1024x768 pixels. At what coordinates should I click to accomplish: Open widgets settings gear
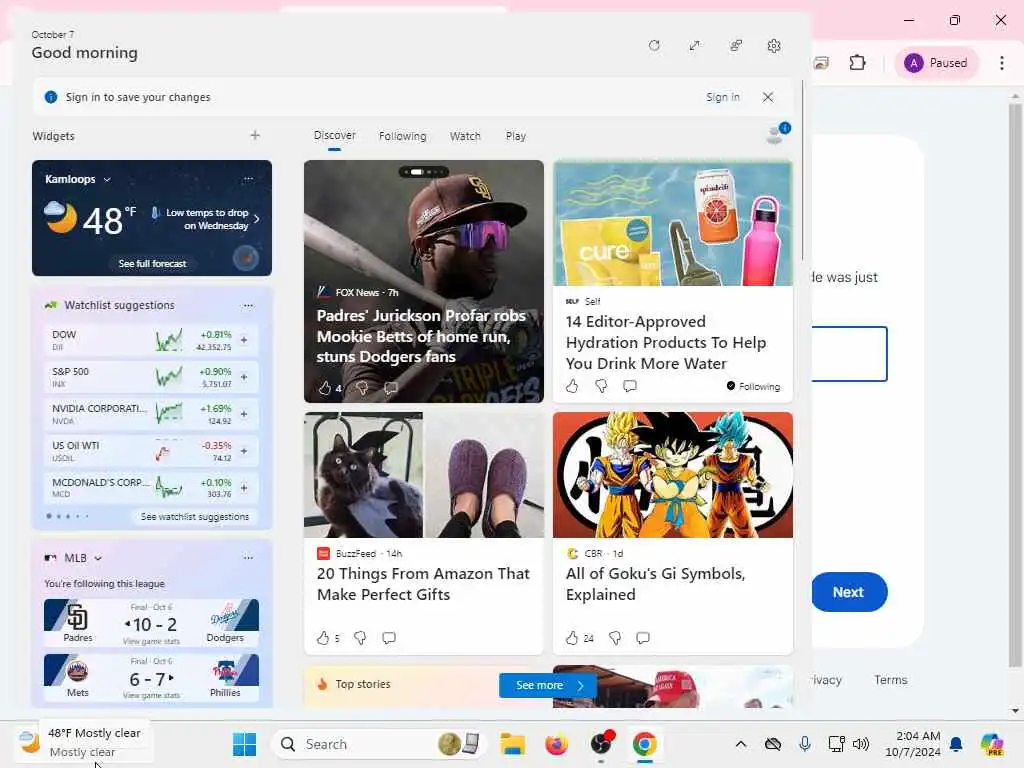click(774, 46)
